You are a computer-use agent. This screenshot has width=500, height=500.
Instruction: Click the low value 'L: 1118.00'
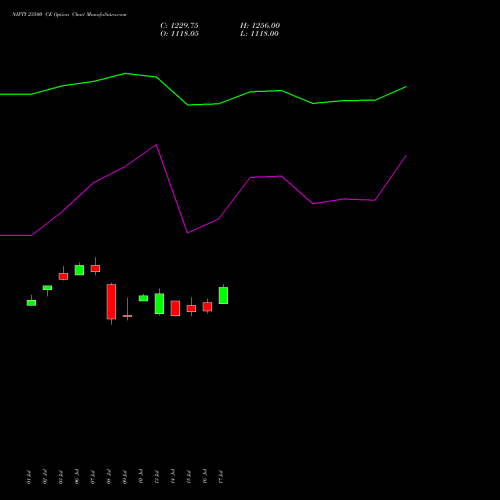[259, 34]
